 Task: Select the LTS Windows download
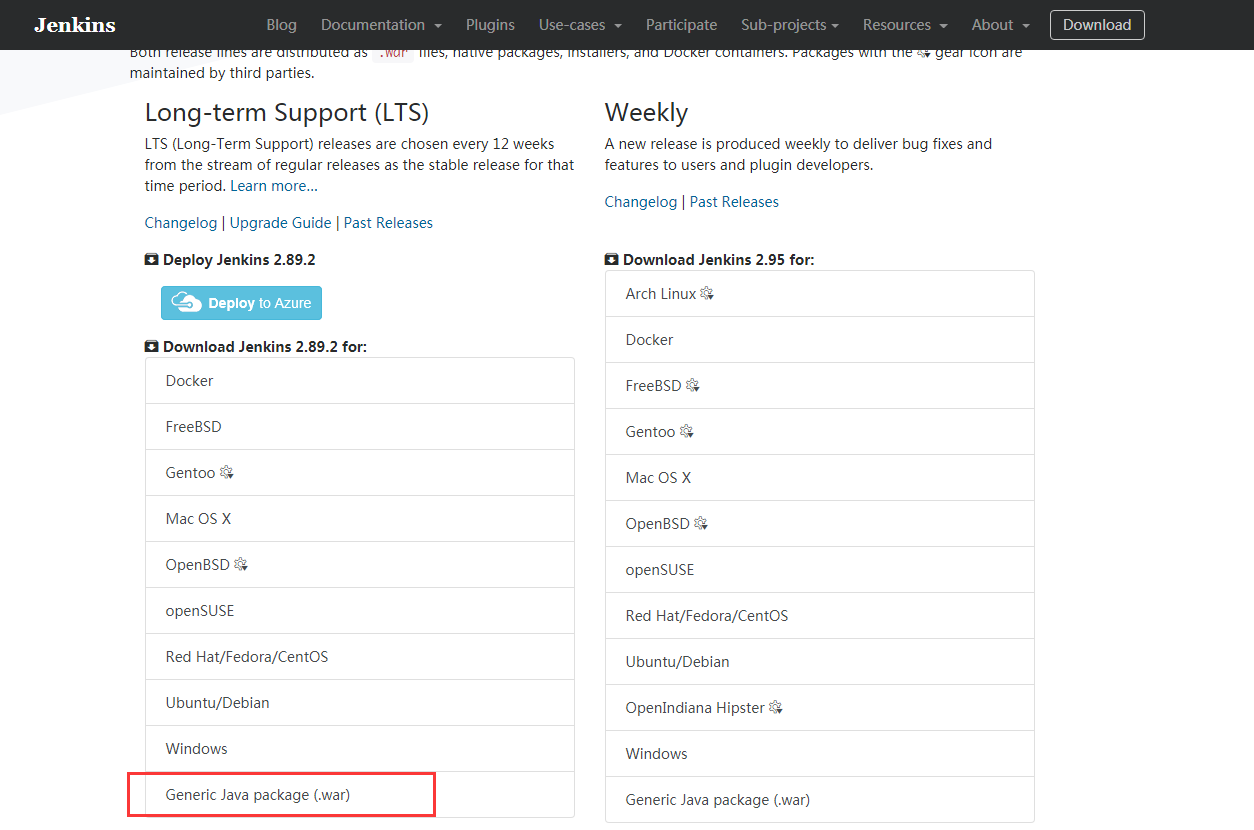coord(360,749)
